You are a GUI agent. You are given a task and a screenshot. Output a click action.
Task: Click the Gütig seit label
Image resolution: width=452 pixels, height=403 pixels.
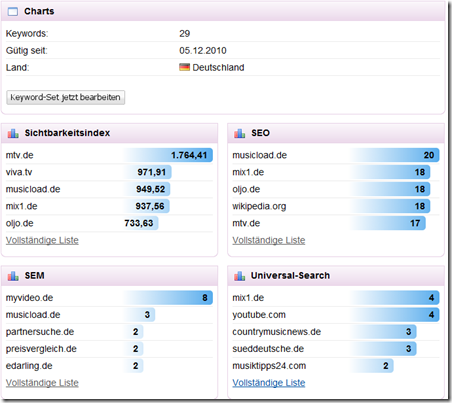(x=27, y=51)
